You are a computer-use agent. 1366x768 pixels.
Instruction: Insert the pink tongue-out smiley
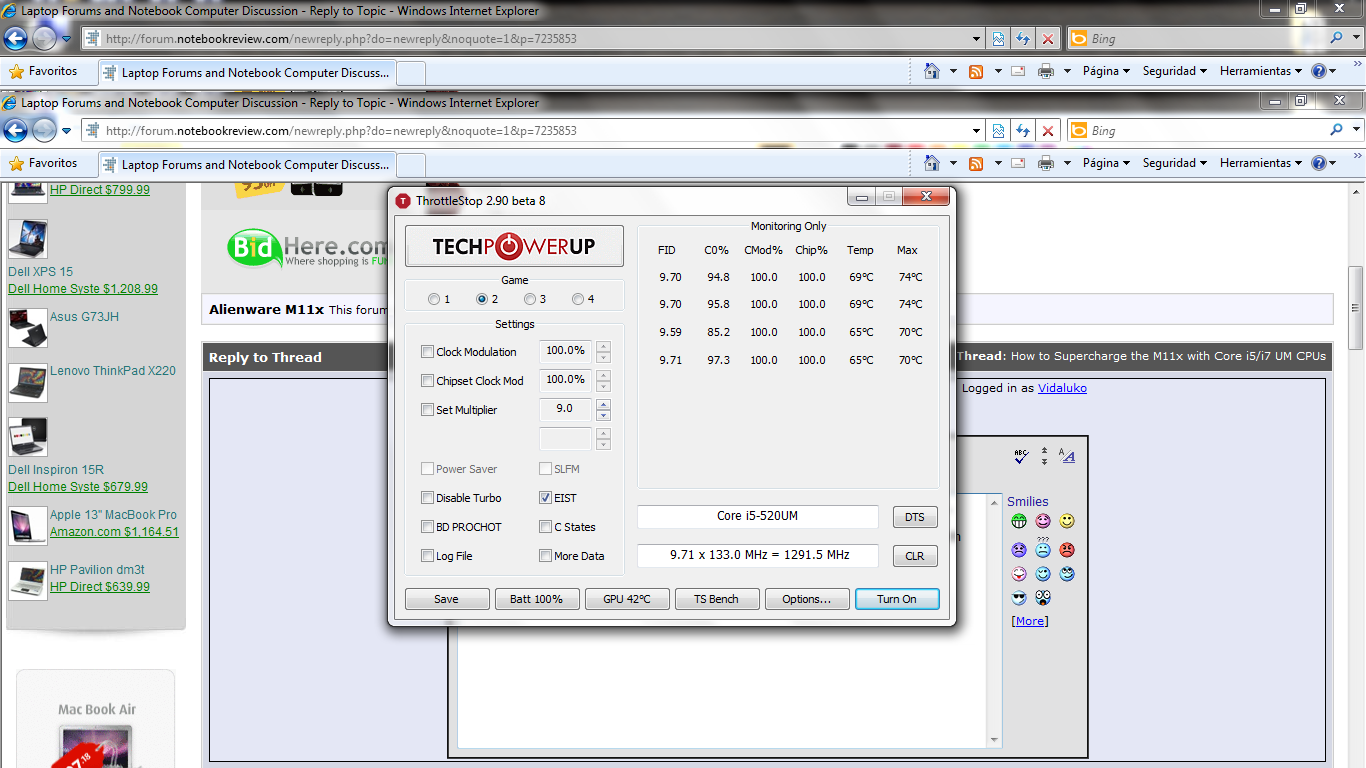pos(1019,574)
